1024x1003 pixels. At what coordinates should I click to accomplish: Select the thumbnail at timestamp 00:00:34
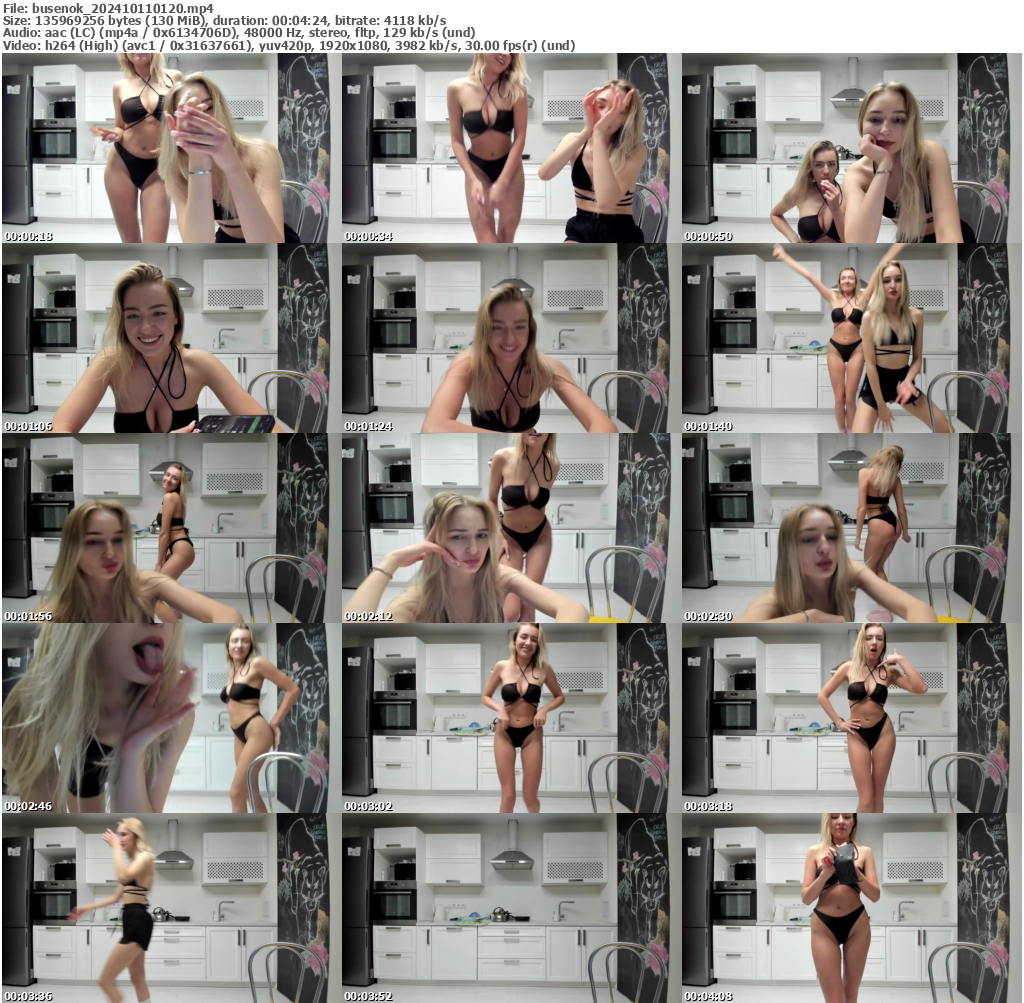pyautogui.click(x=511, y=148)
